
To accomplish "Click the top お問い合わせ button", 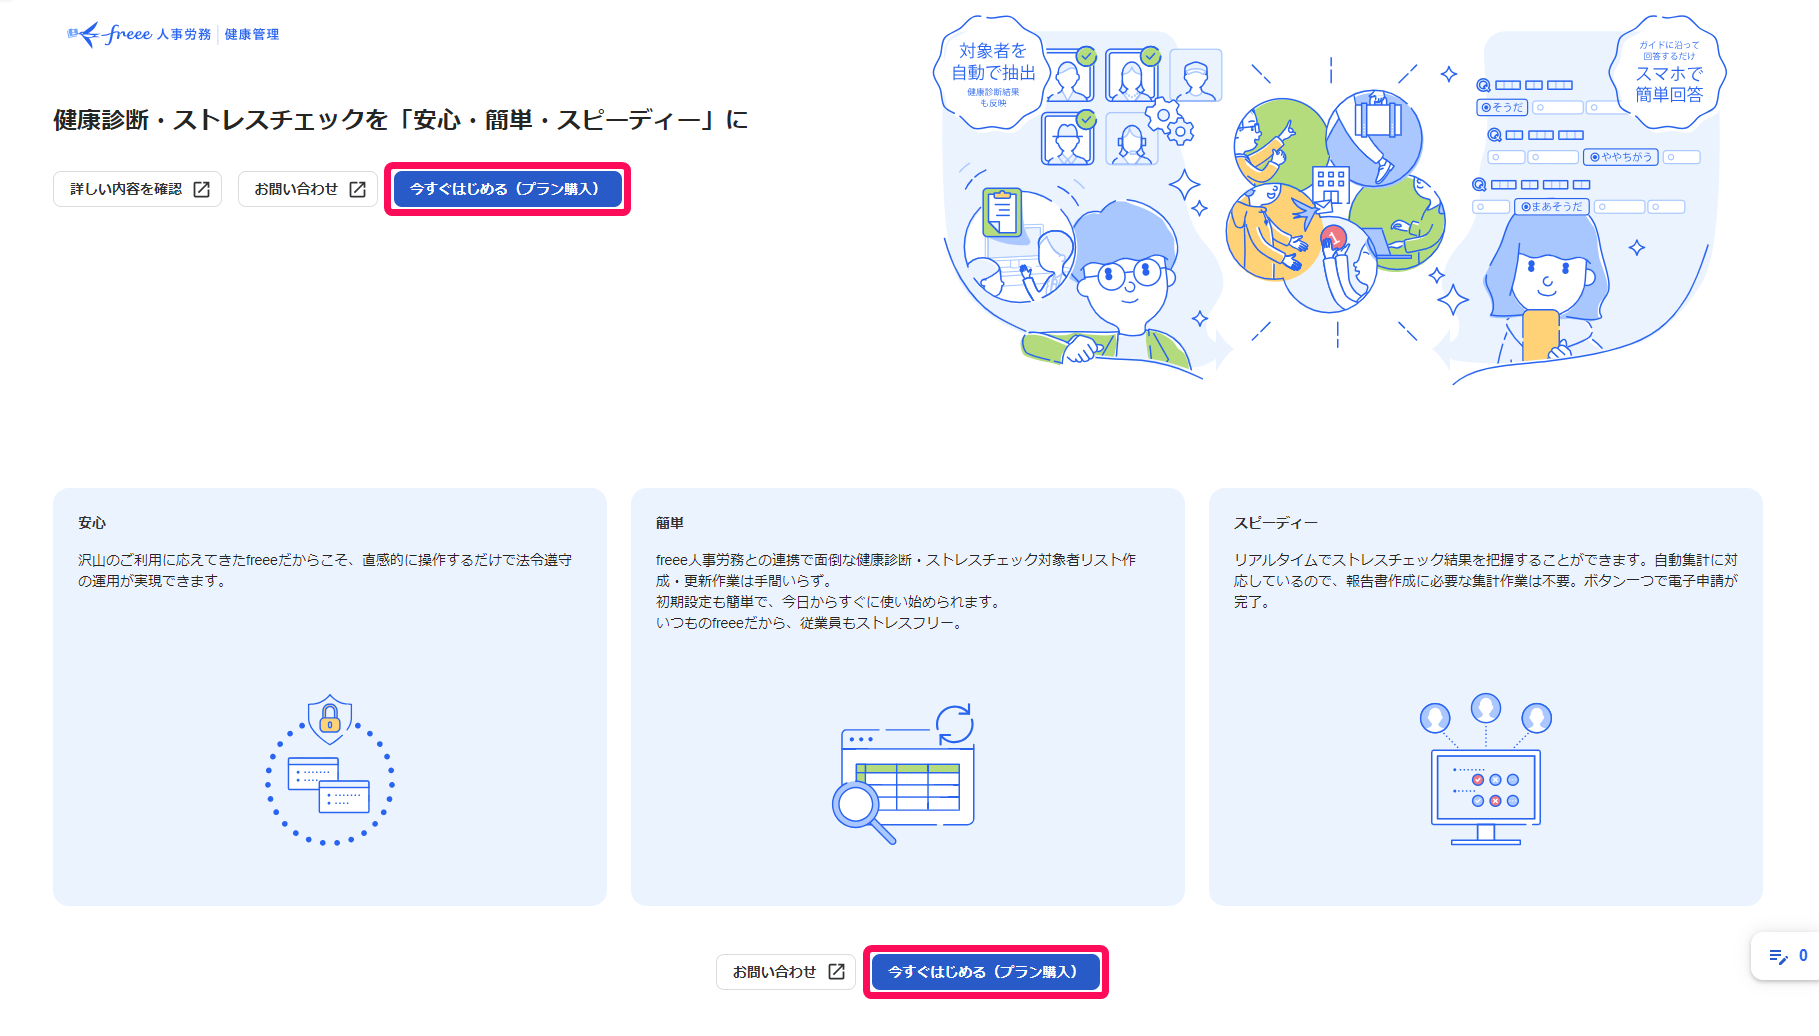I will tap(307, 189).
